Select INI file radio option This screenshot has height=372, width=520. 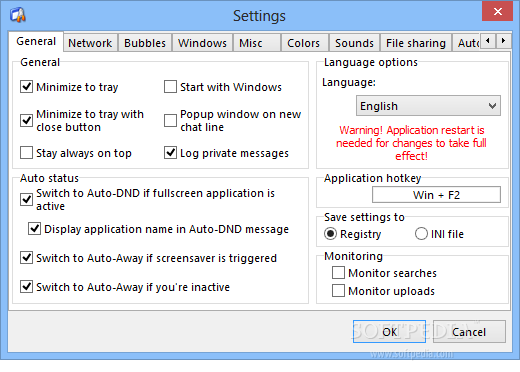point(421,234)
